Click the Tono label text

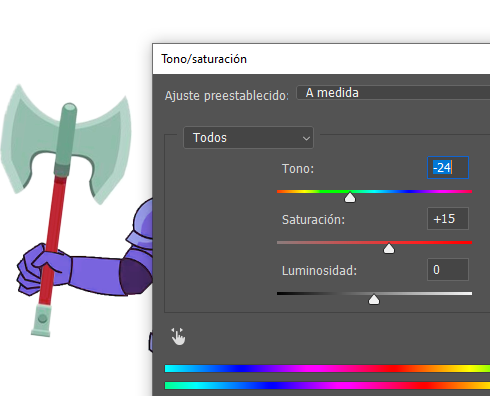click(x=298, y=168)
